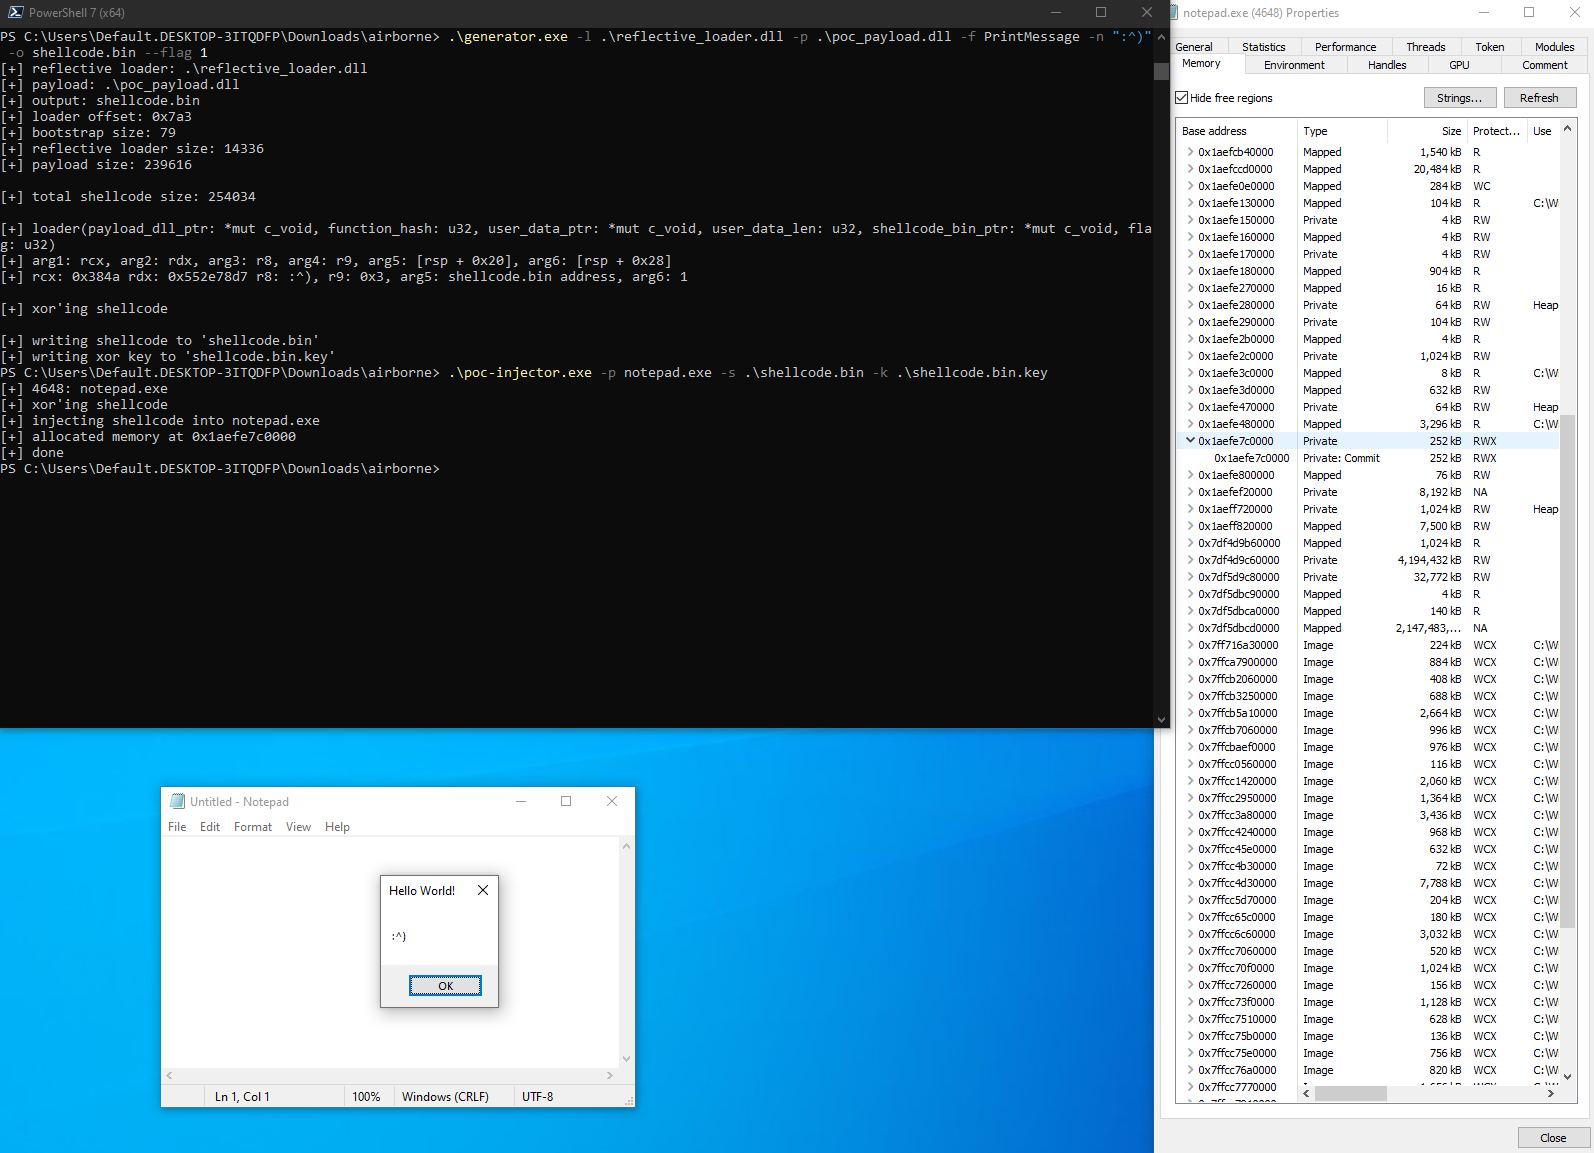
Task: Expand the 0x7ff716a30000 image region
Action: pos(1190,645)
